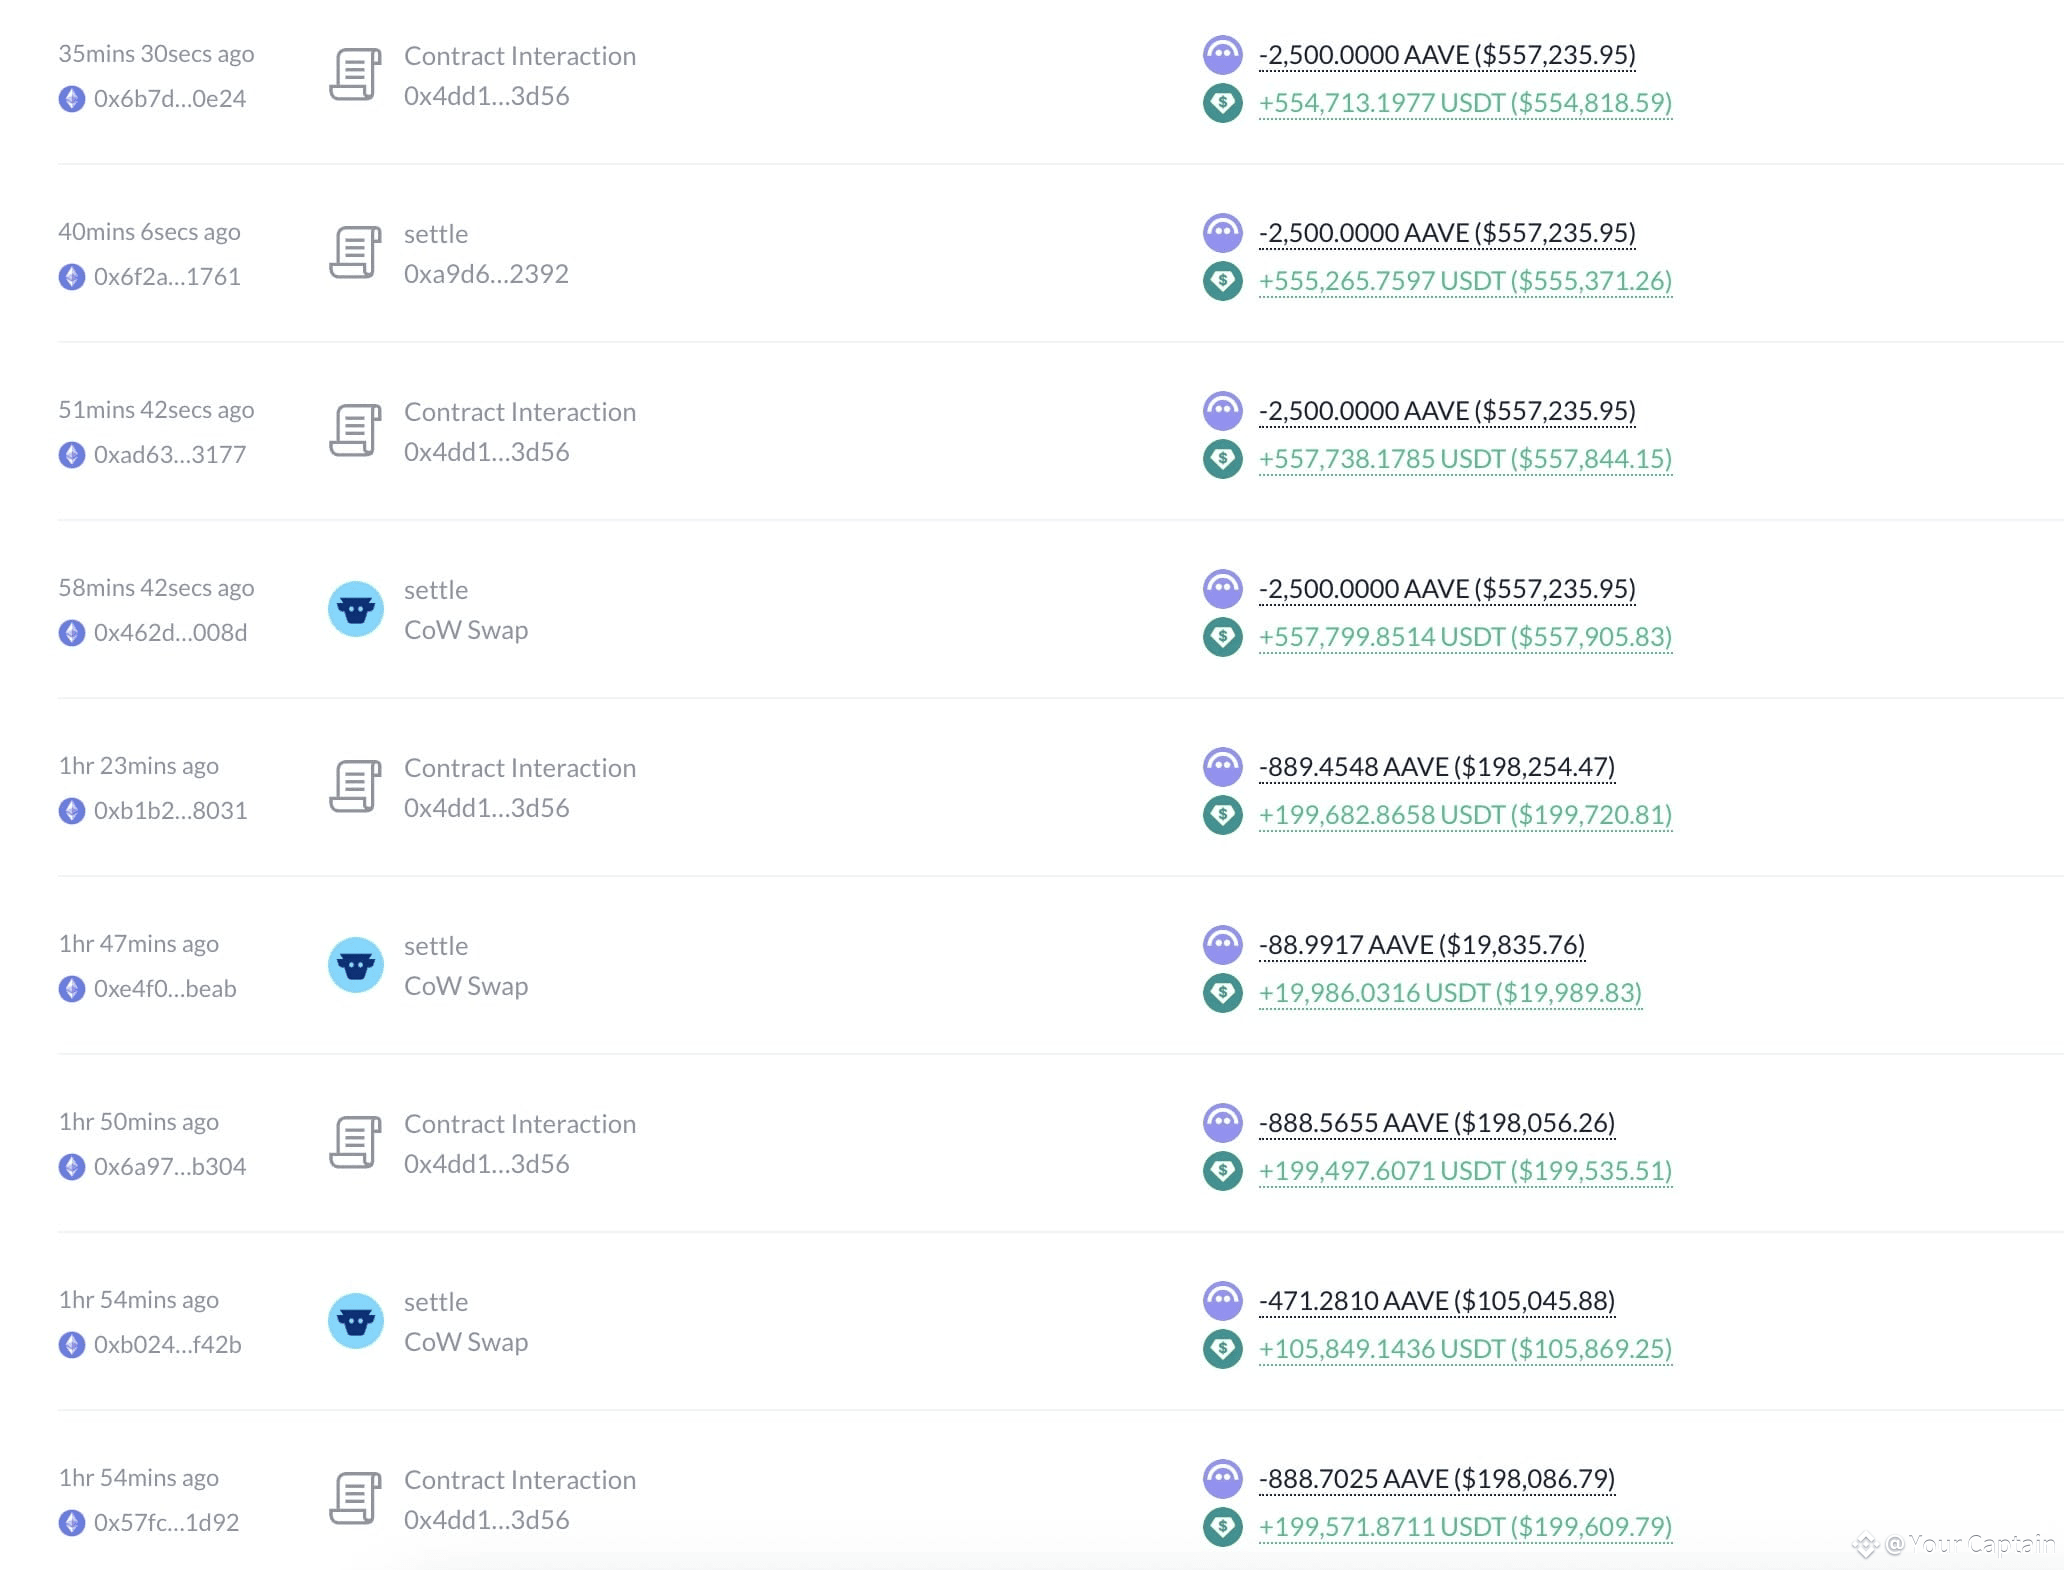The height and width of the screenshot is (1570, 2064).
Task: Open hash 0x57fc...1d92 in the last row
Action: click(x=166, y=1522)
